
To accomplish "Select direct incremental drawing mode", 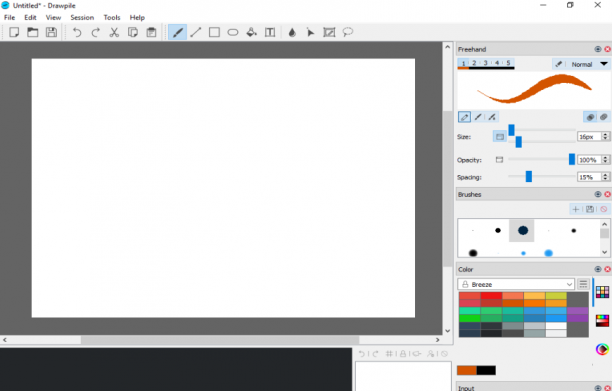I will click(x=590, y=117).
